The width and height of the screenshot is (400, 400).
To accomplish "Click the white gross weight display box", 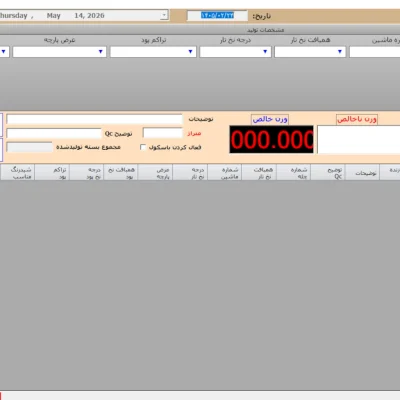I will pyautogui.click(x=359, y=139).
